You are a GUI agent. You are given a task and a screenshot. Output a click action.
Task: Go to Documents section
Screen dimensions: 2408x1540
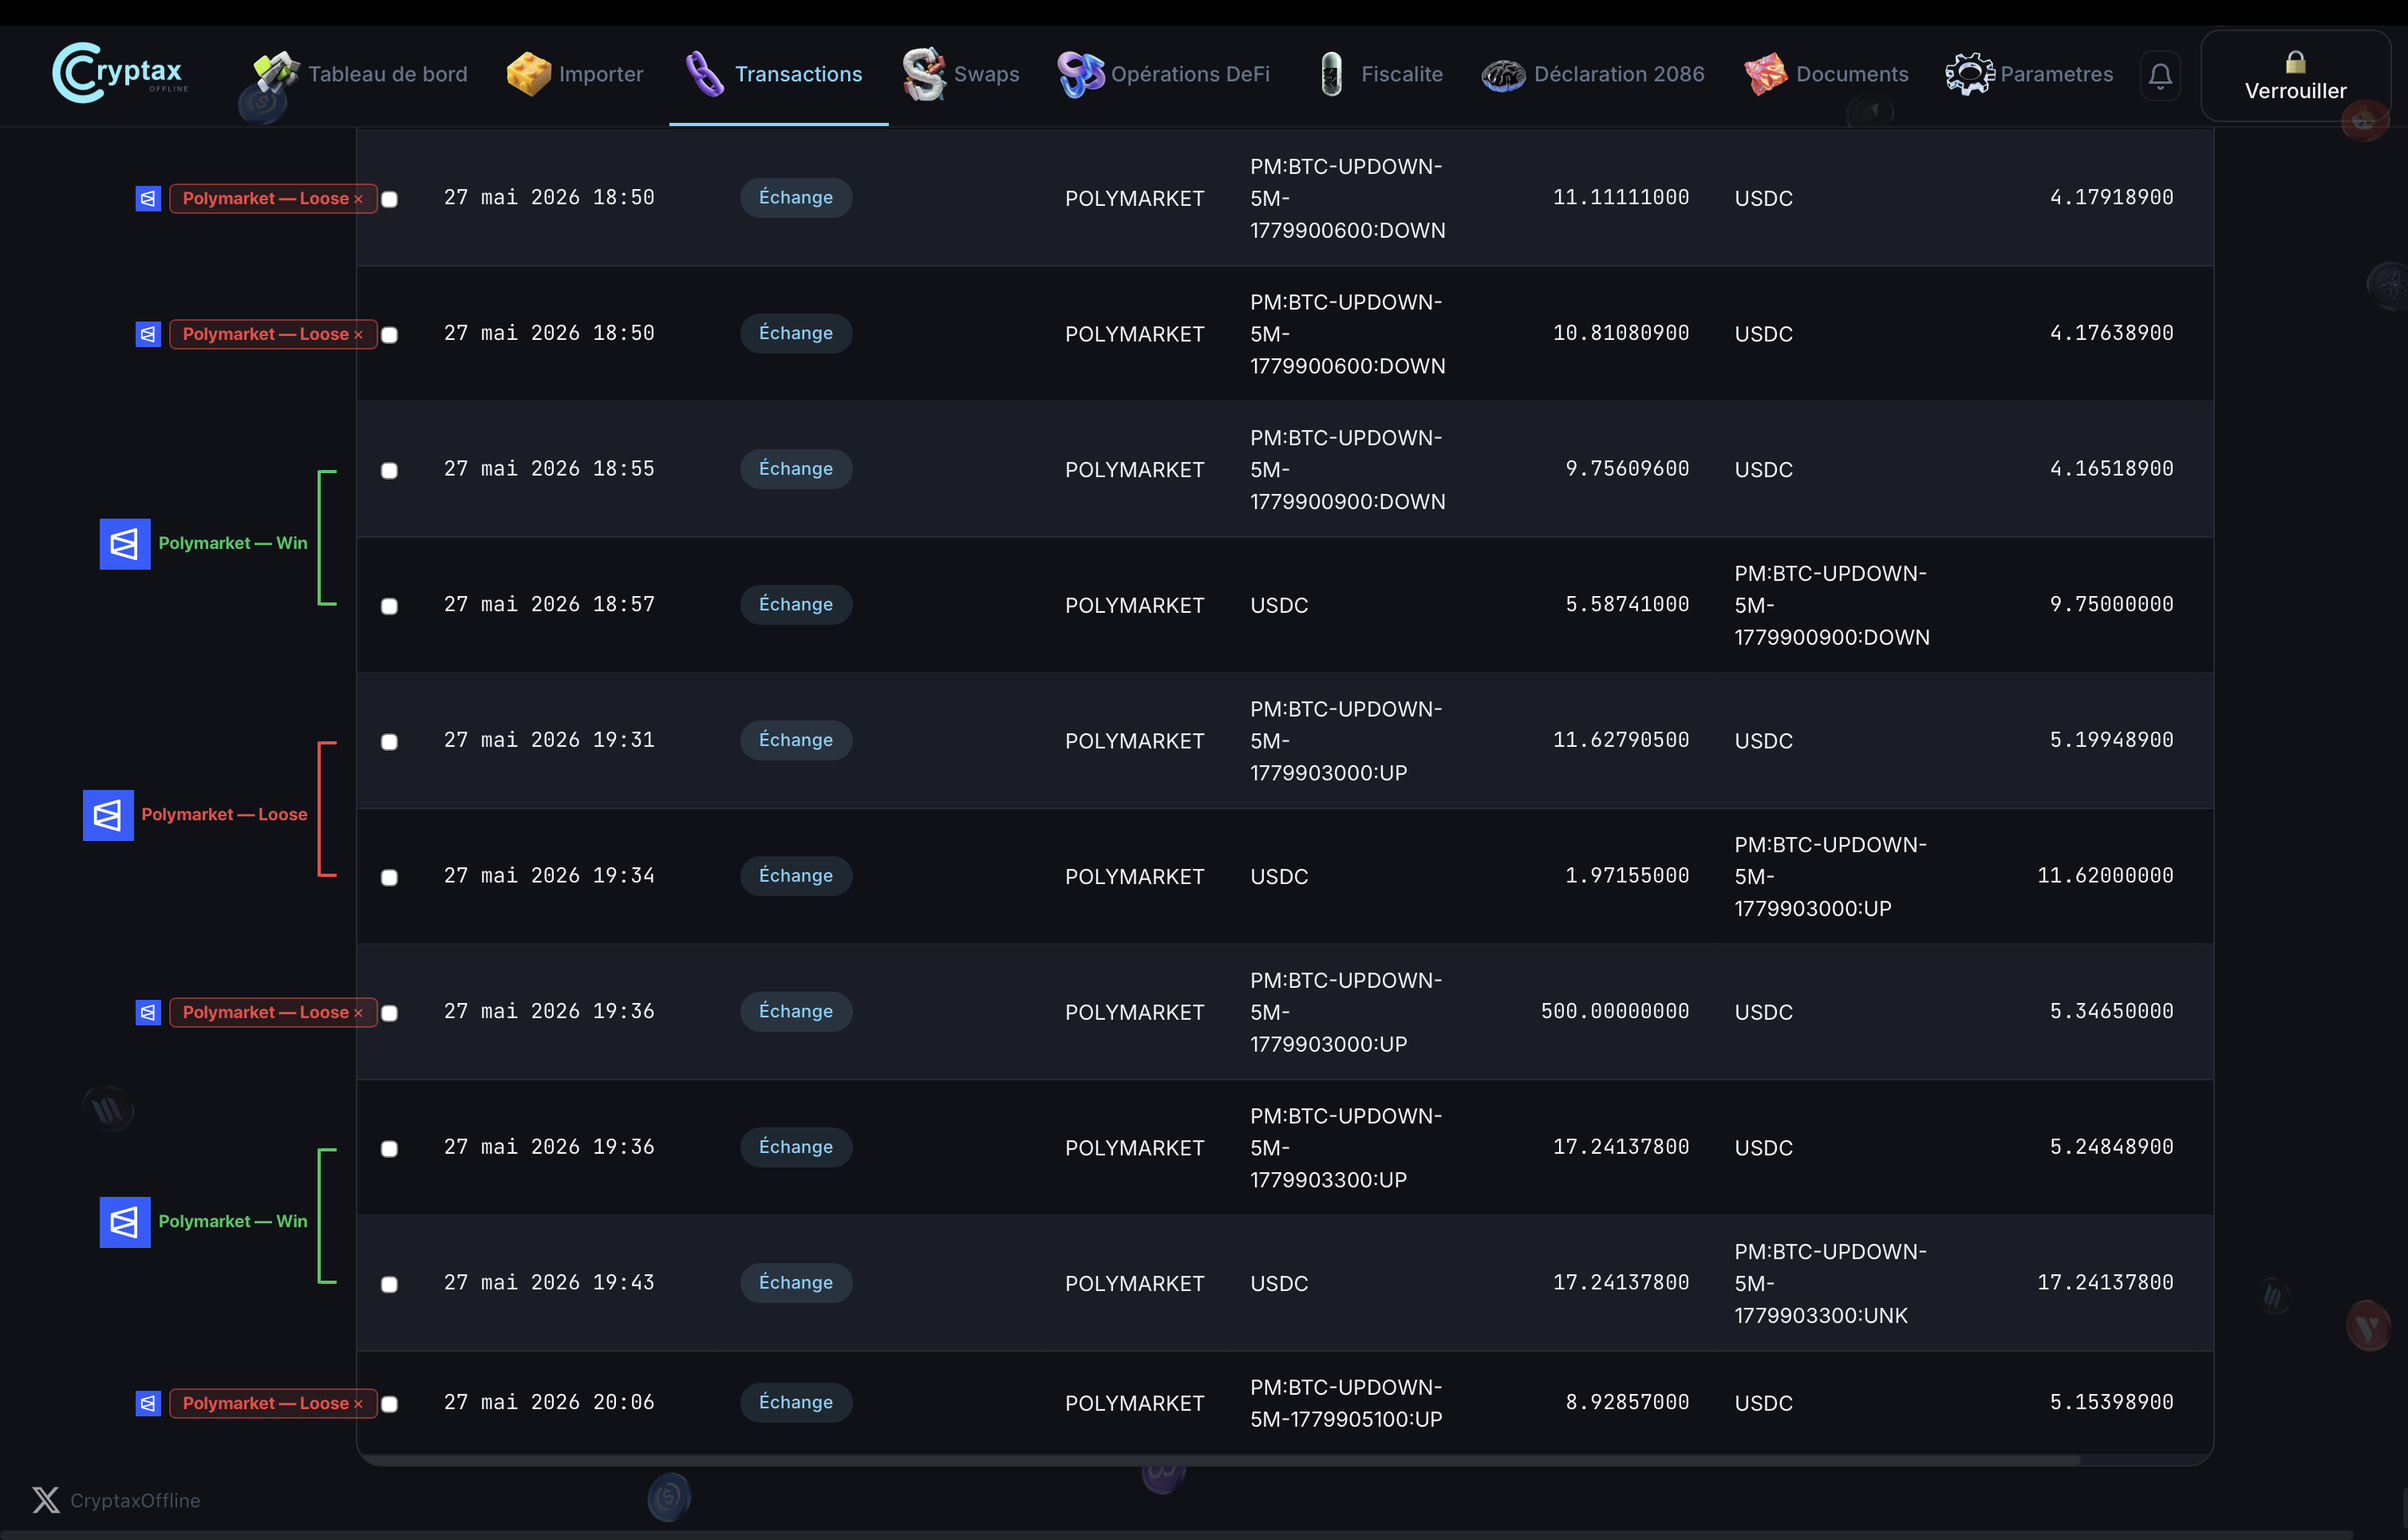(x=1827, y=74)
